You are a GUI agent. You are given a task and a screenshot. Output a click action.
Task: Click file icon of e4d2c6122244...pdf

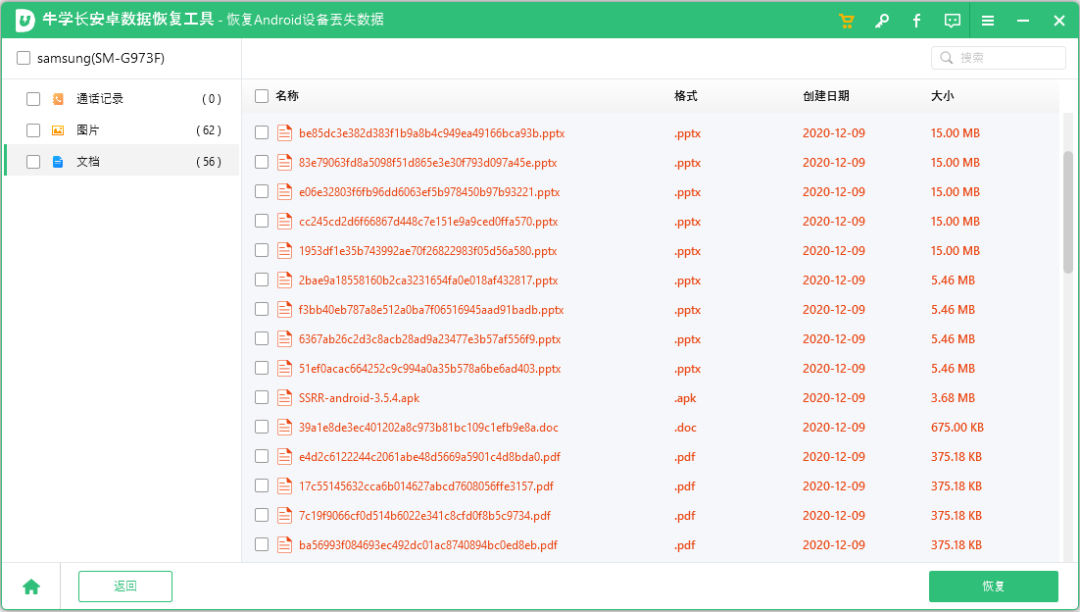click(x=284, y=456)
